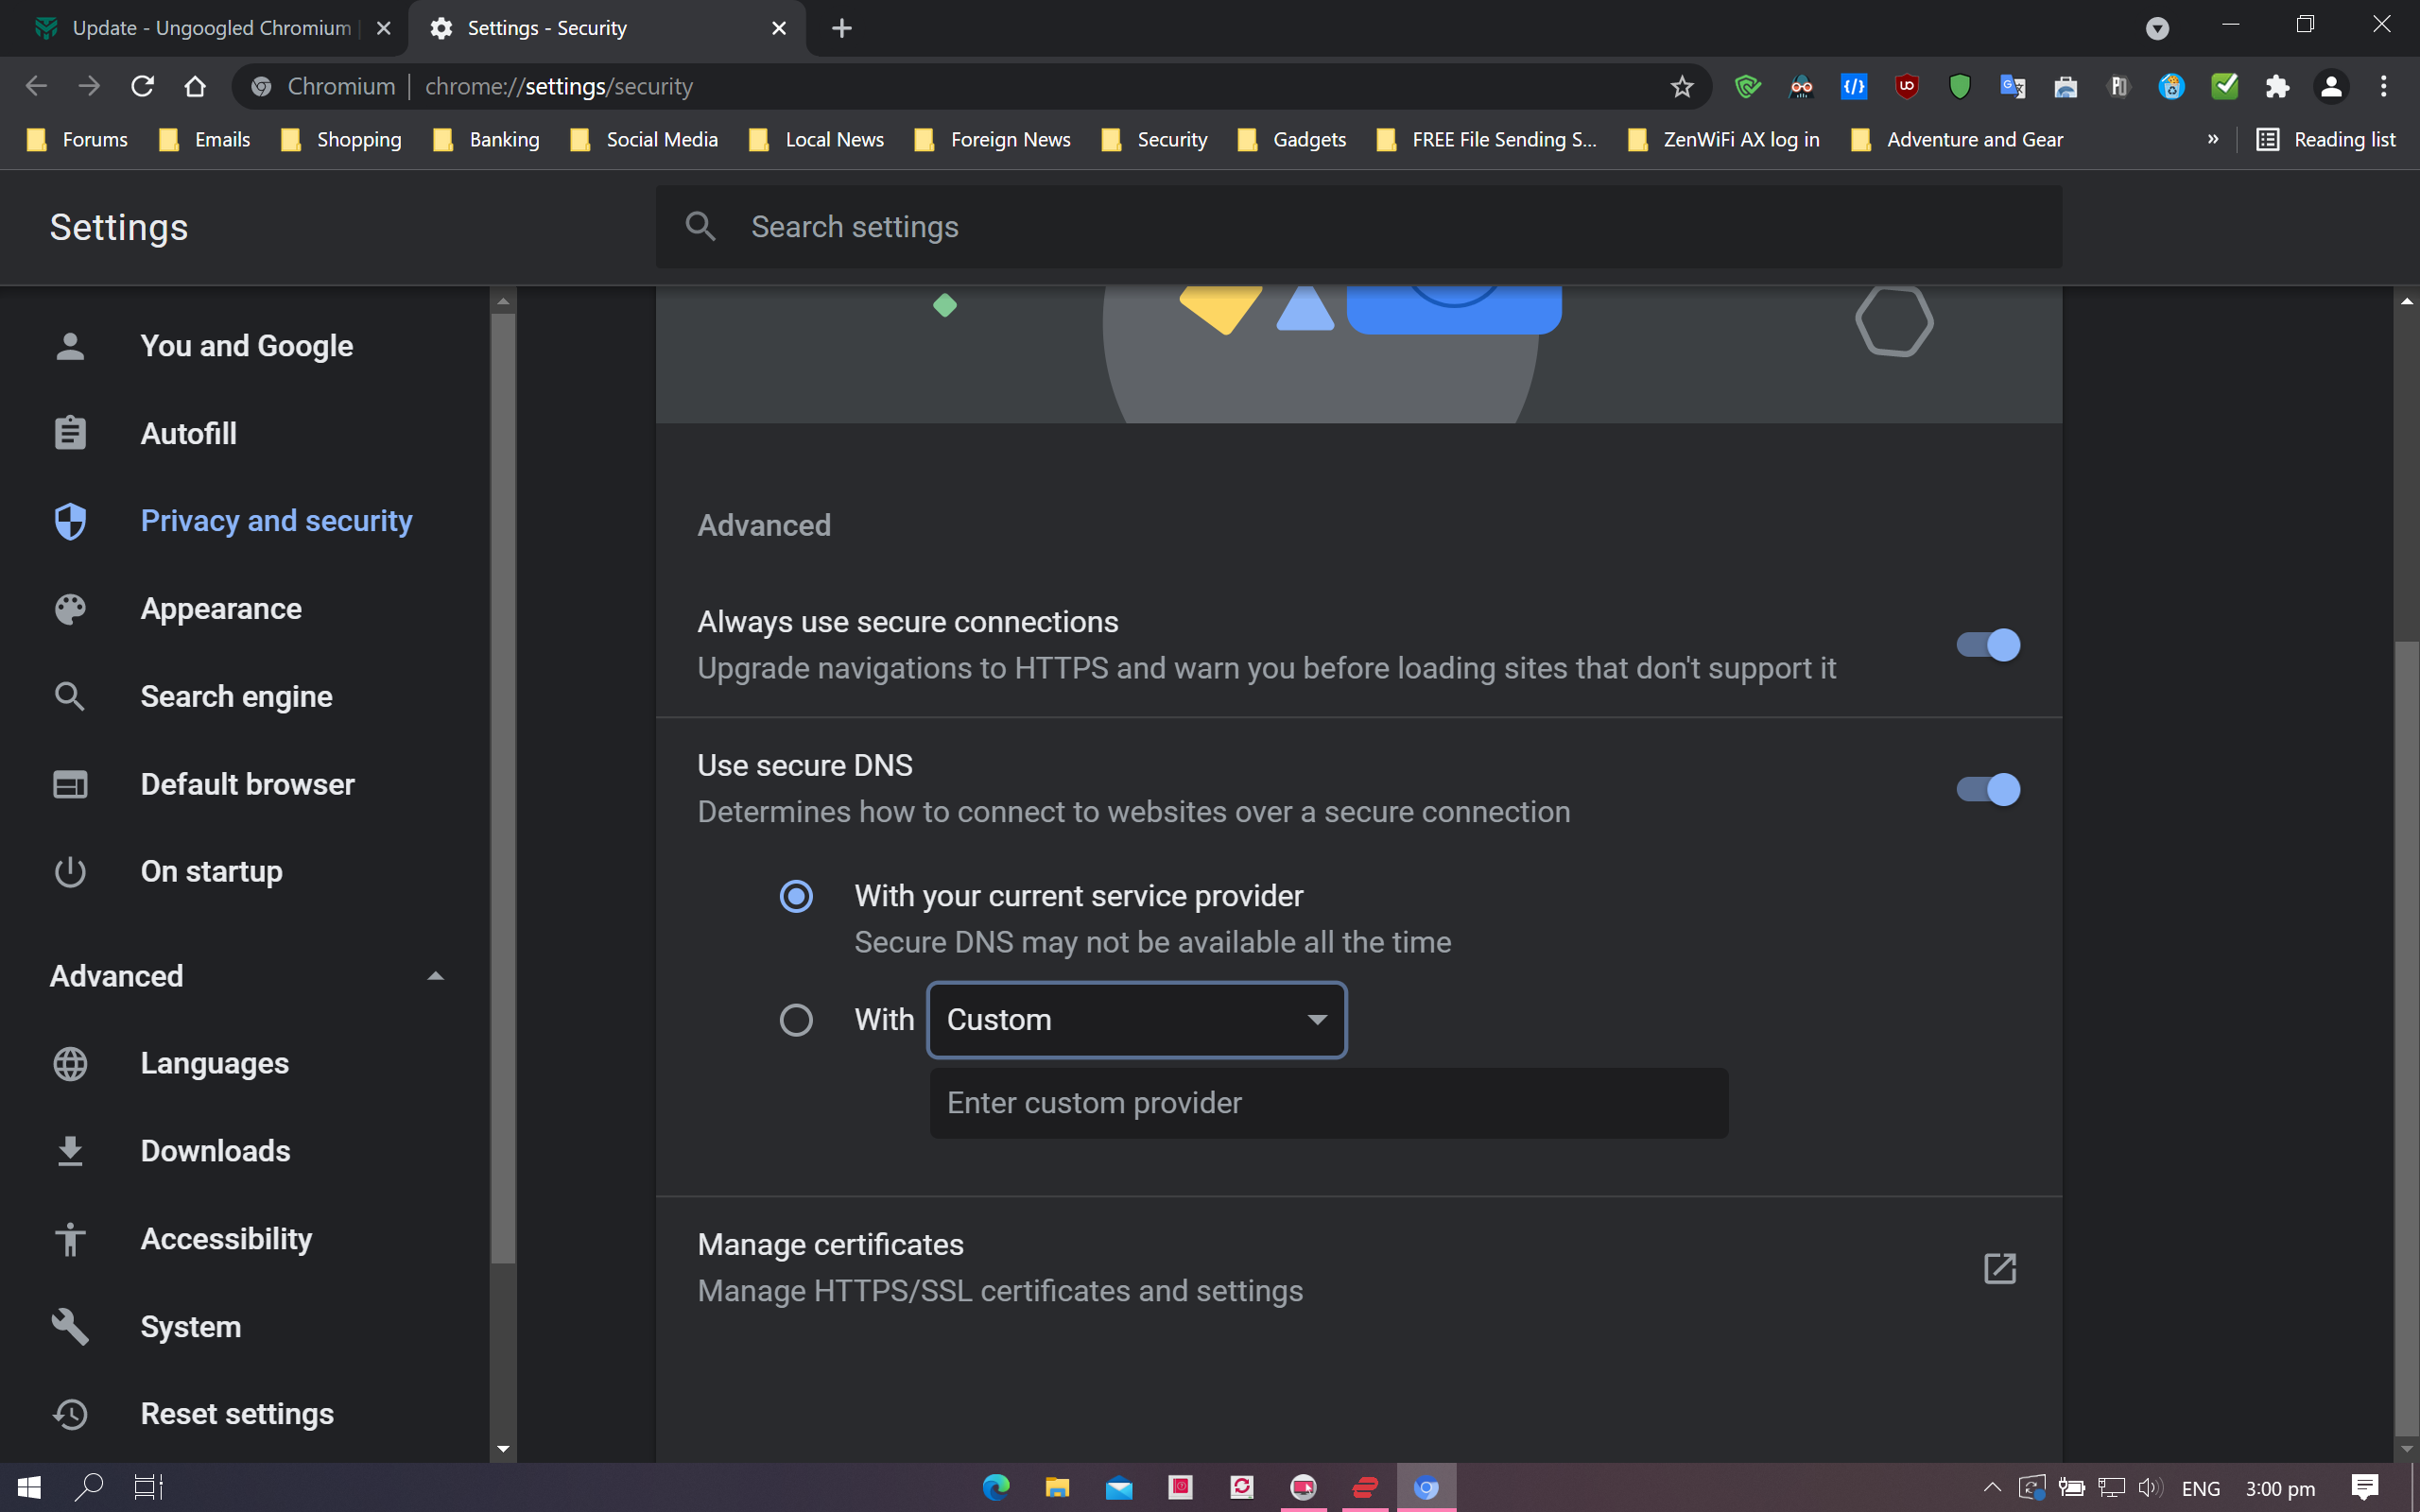
Task: Click the bookmark star icon in address bar
Action: coord(1681,87)
